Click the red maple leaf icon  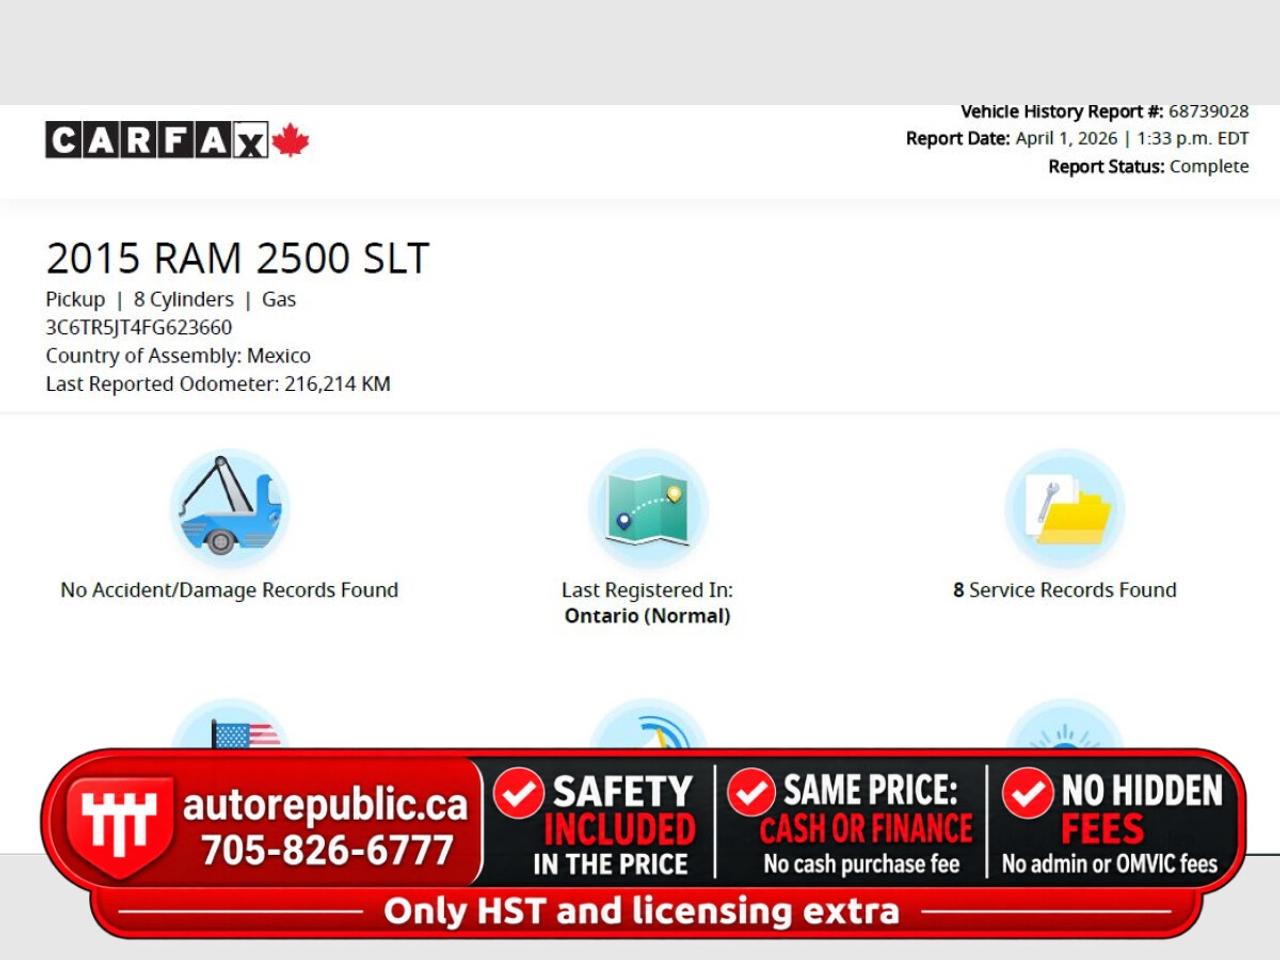290,141
